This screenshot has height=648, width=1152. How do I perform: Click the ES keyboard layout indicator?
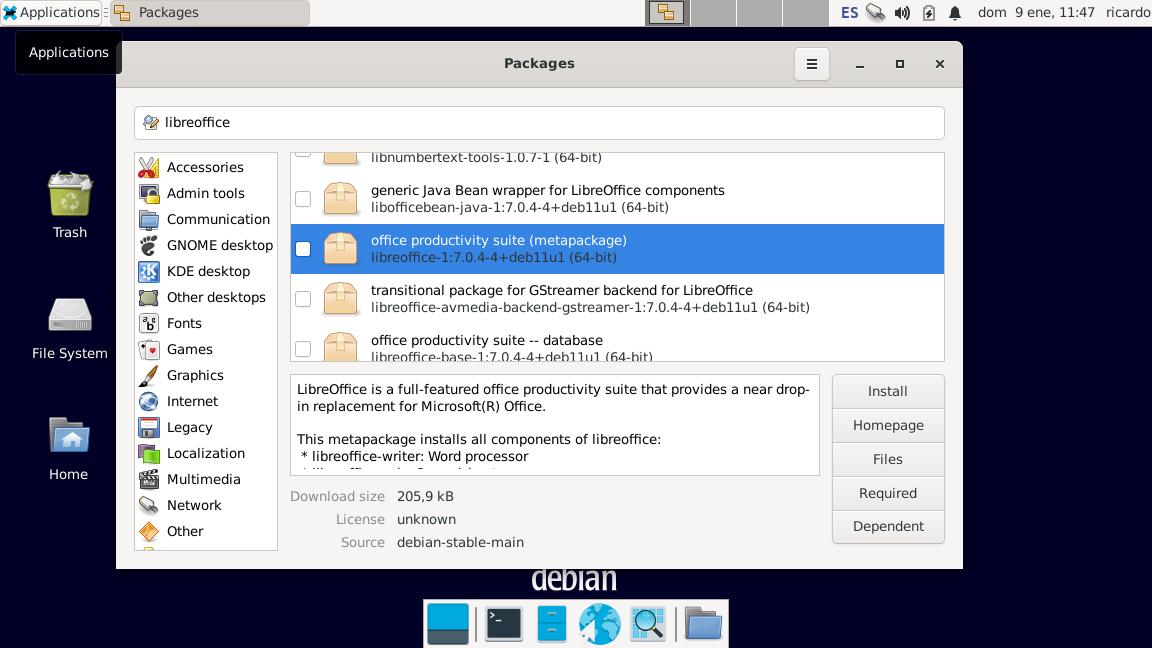pyautogui.click(x=849, y=12)
